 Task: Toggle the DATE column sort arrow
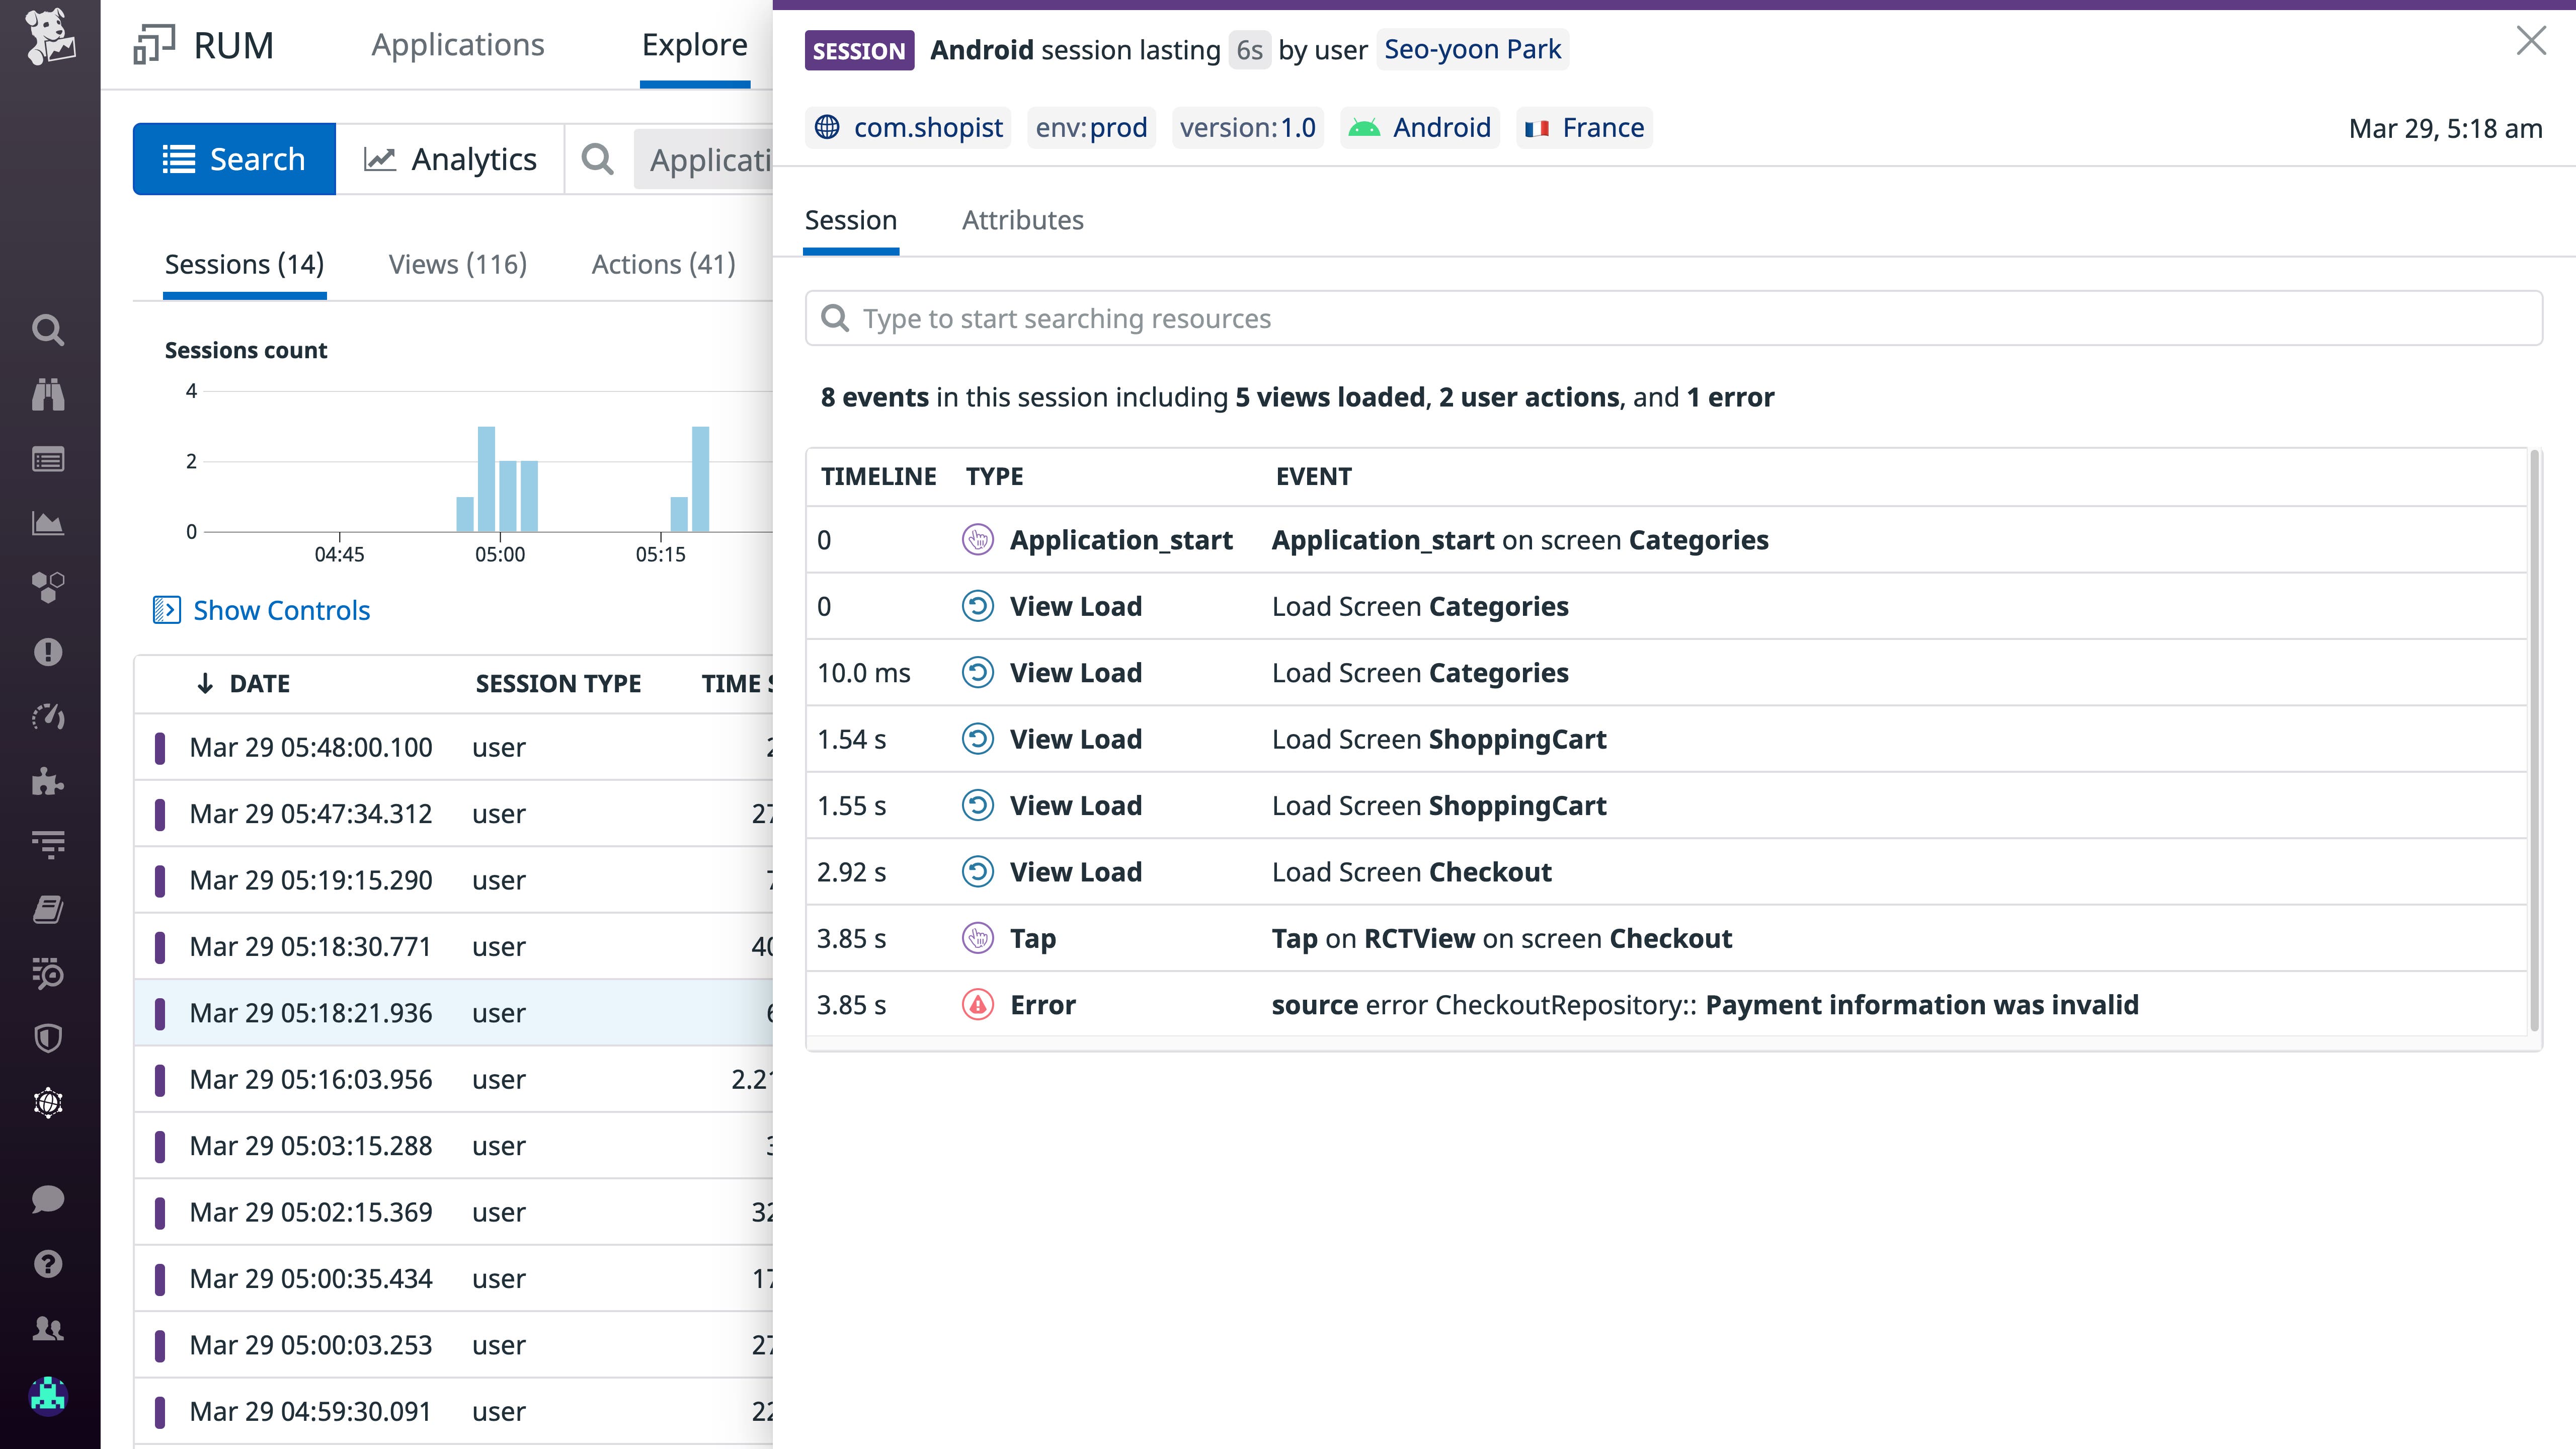[205, 683]
